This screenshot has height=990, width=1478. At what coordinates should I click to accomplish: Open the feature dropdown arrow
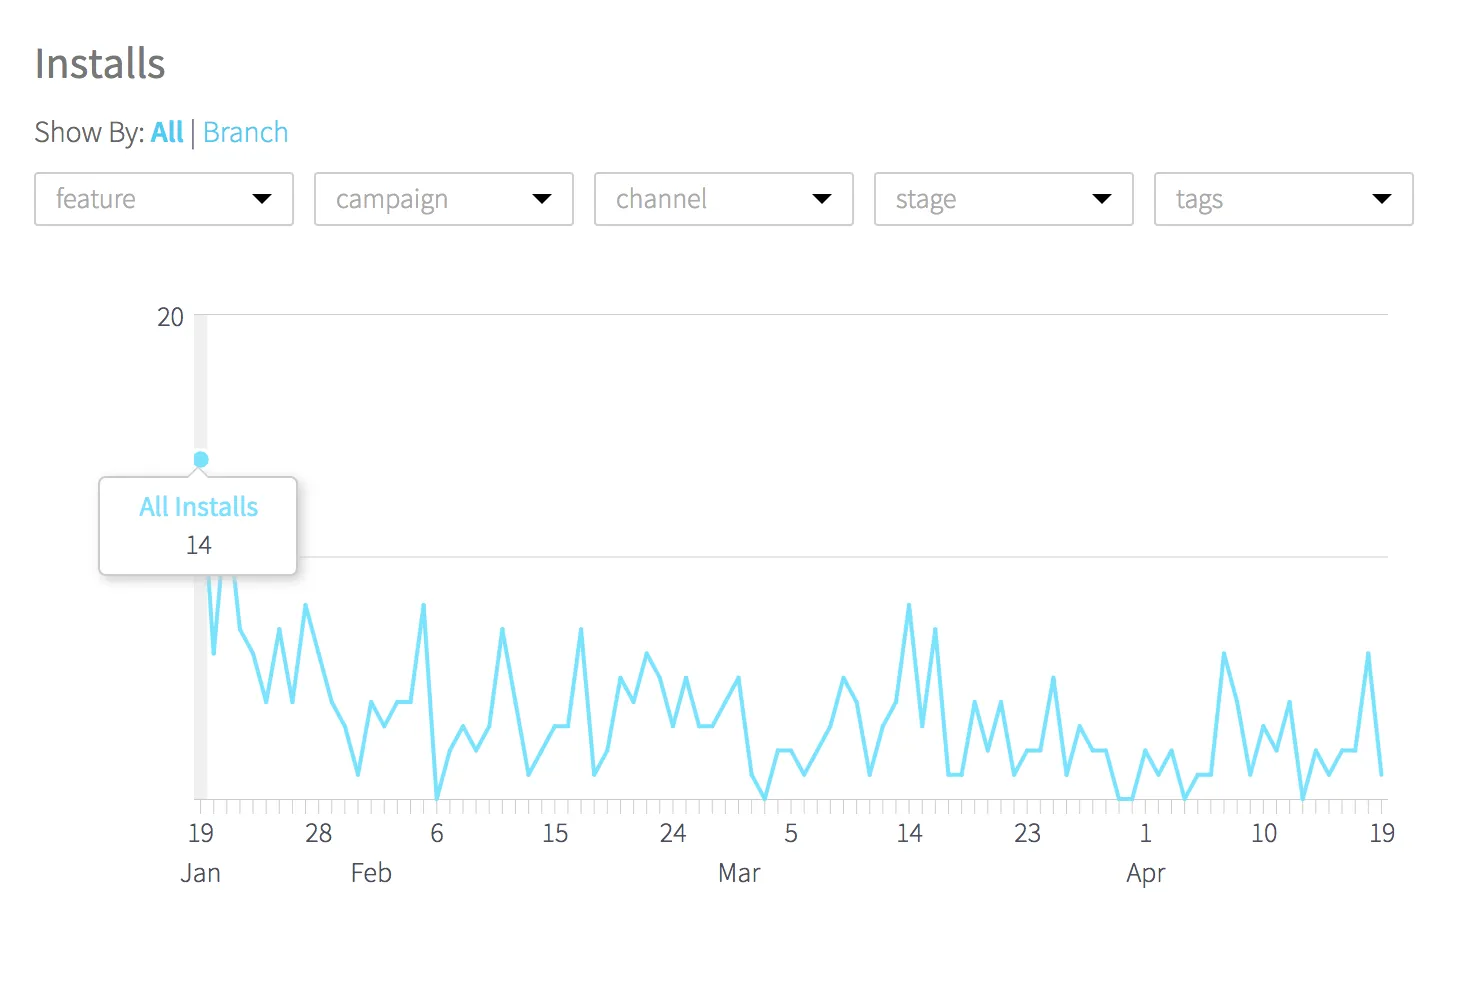pos(262,199)
